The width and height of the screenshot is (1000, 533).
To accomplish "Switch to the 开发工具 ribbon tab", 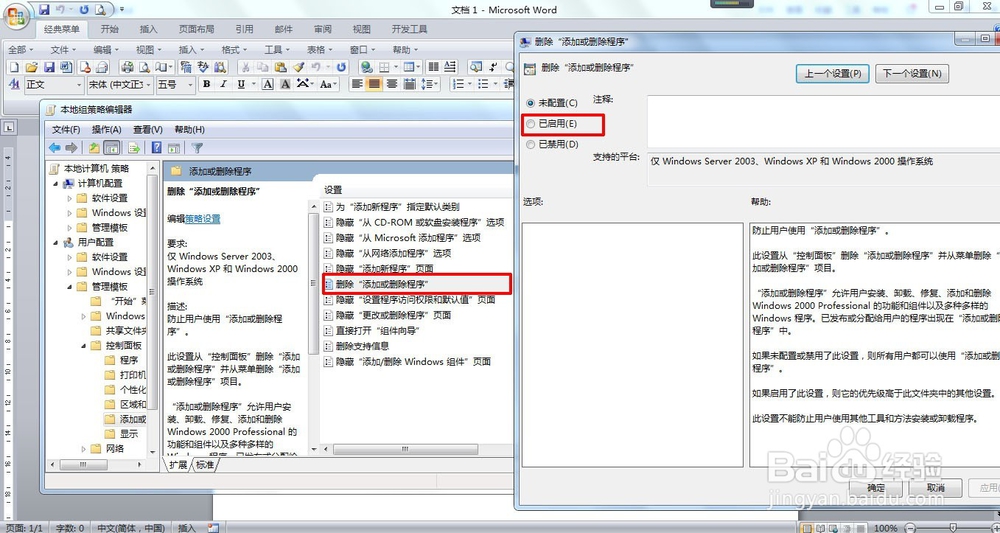I will [409, 29].
